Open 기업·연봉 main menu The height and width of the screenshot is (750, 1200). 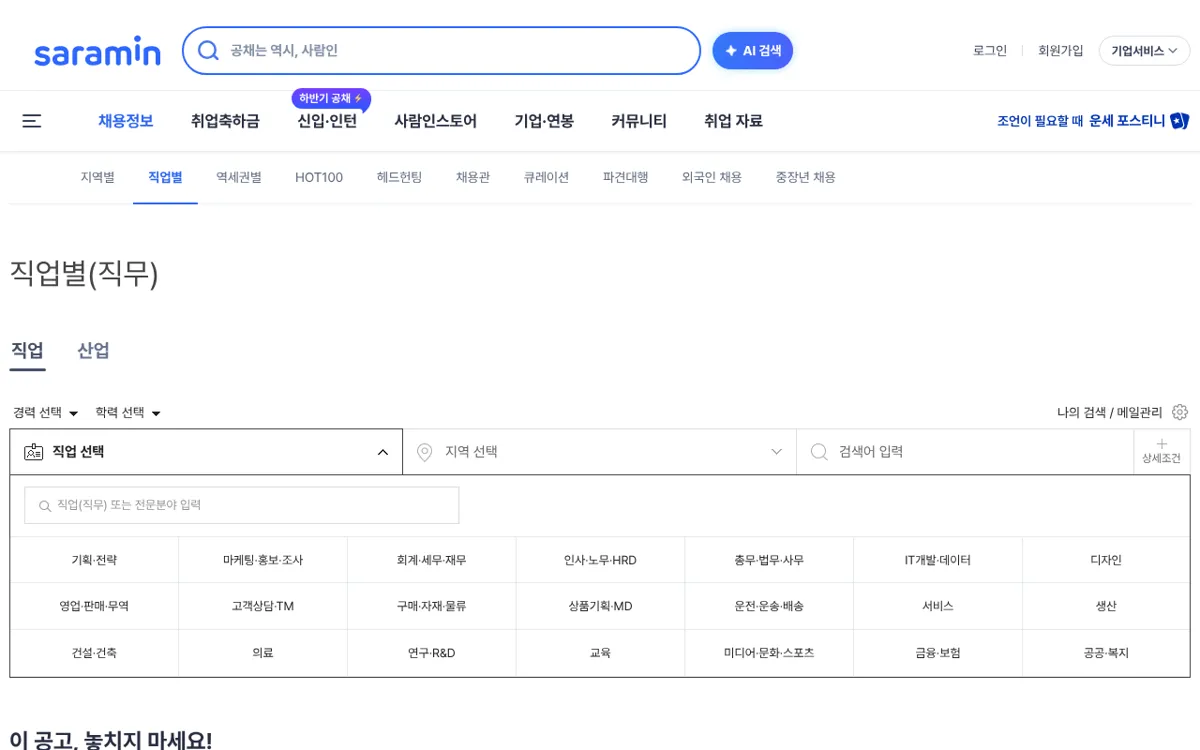tap(545, 121)
